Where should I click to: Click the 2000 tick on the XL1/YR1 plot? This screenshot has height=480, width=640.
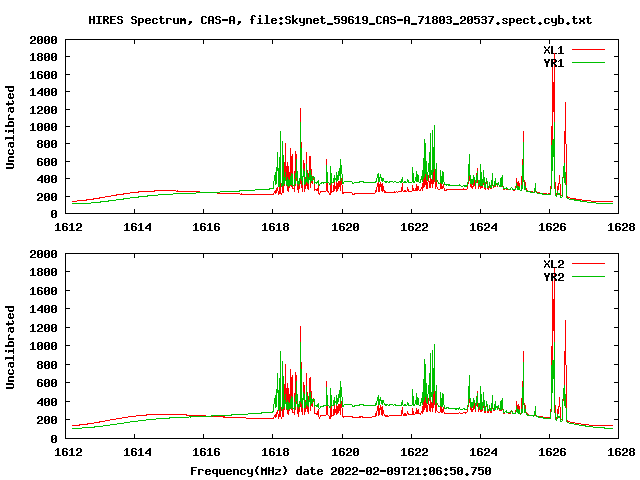(x=43, y=40)
